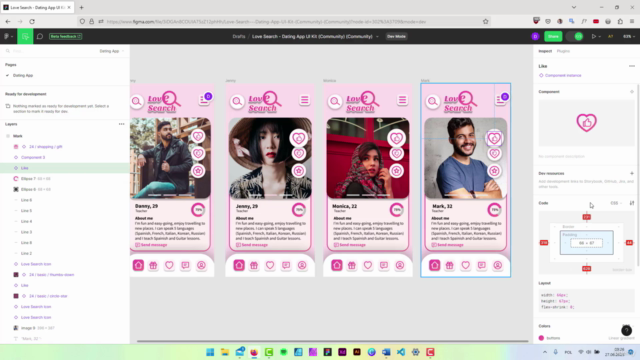Screen dimensions: 640x360
Task: Open the comments tool
Action: point(40,36)
